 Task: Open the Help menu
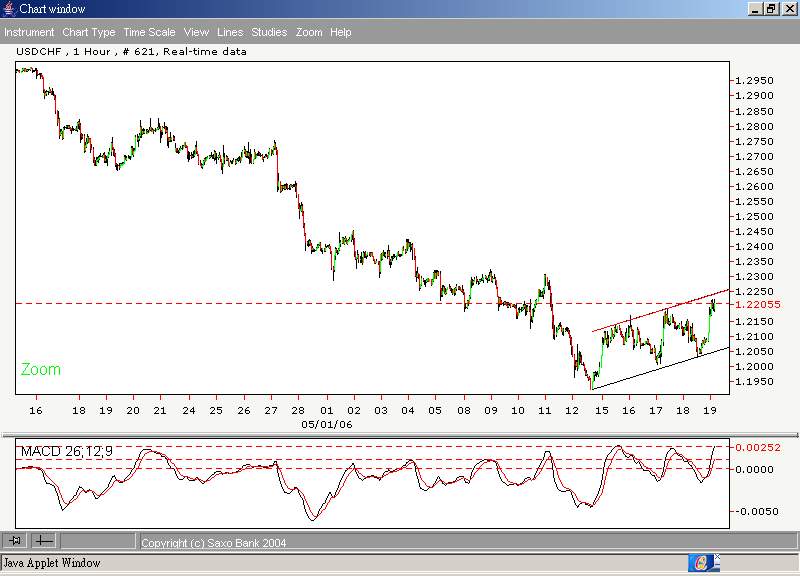pos(341,32)
